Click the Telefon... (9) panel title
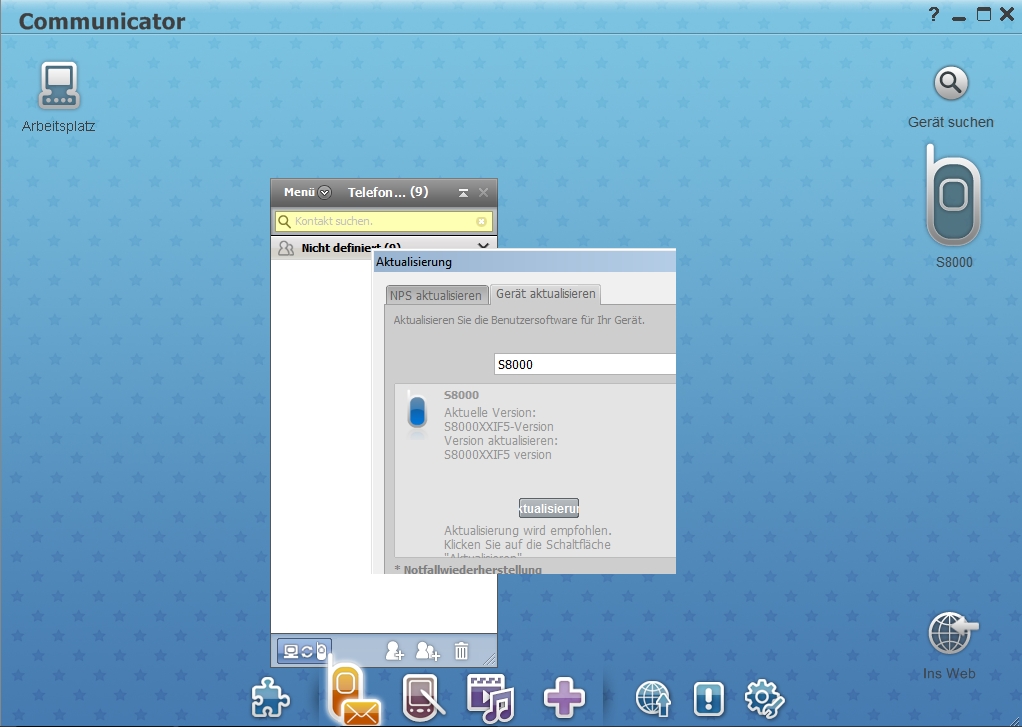The image size is (1022, 727). click(388, 192)
